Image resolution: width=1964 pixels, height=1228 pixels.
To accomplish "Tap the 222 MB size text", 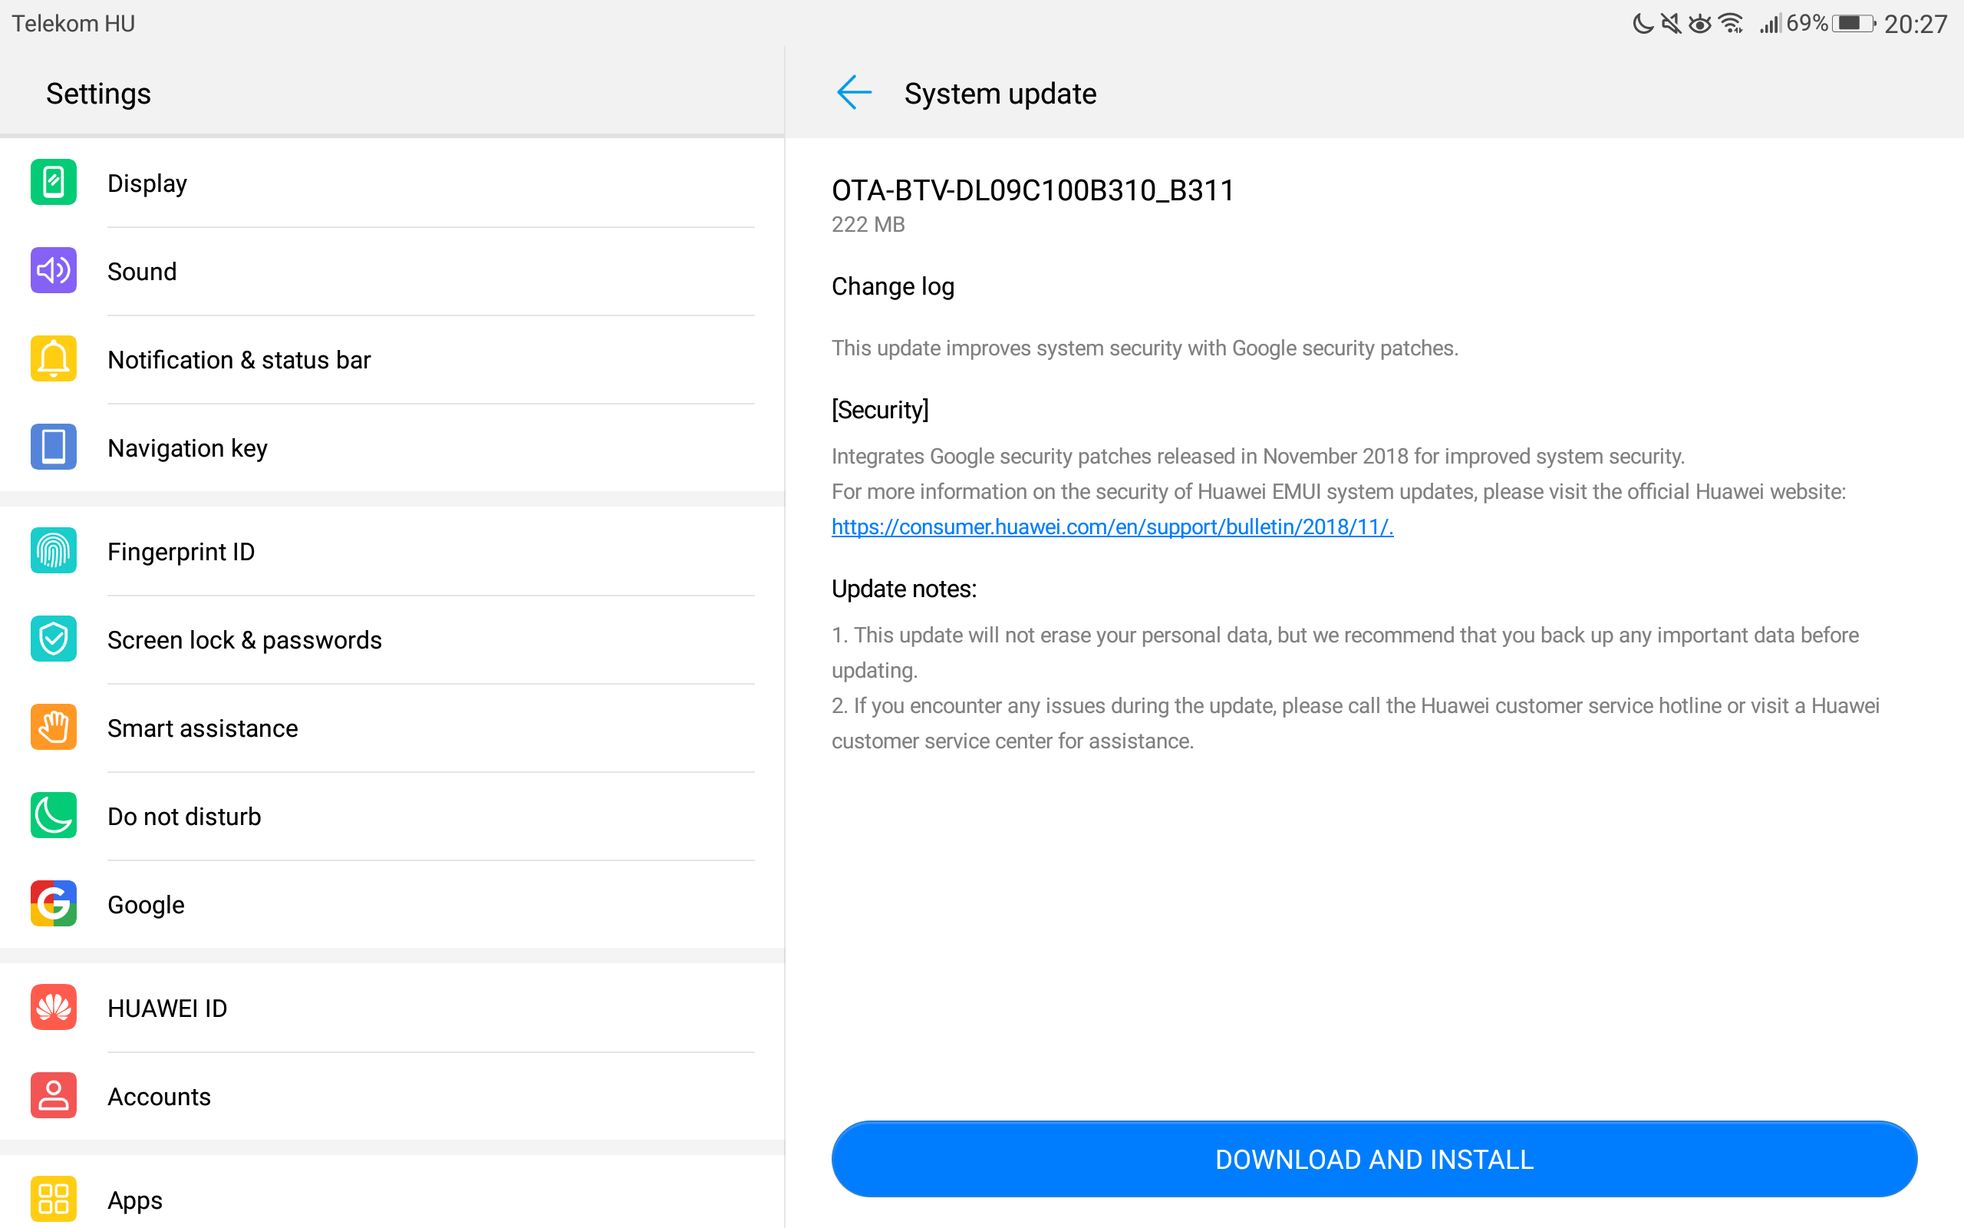I will click(868, 225).
